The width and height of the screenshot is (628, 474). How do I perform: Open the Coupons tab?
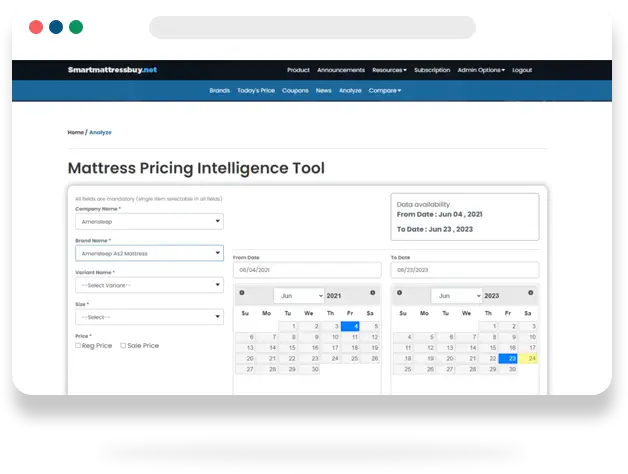(295, 91)
